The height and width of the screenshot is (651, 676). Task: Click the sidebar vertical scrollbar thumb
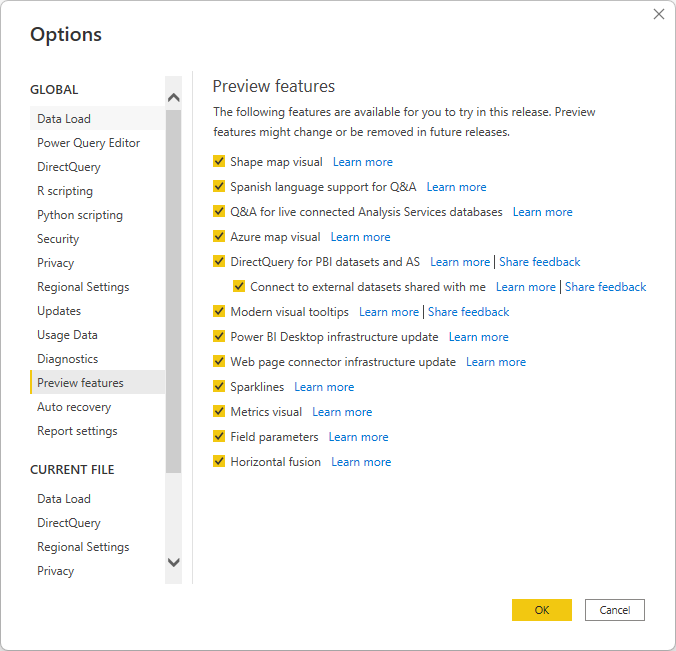point(173,291)
